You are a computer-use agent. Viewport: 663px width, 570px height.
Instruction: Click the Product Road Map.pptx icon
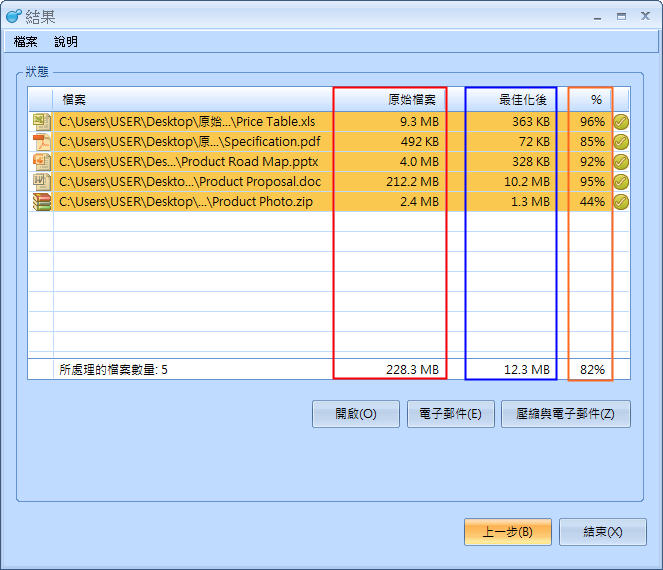coord(41,162)
